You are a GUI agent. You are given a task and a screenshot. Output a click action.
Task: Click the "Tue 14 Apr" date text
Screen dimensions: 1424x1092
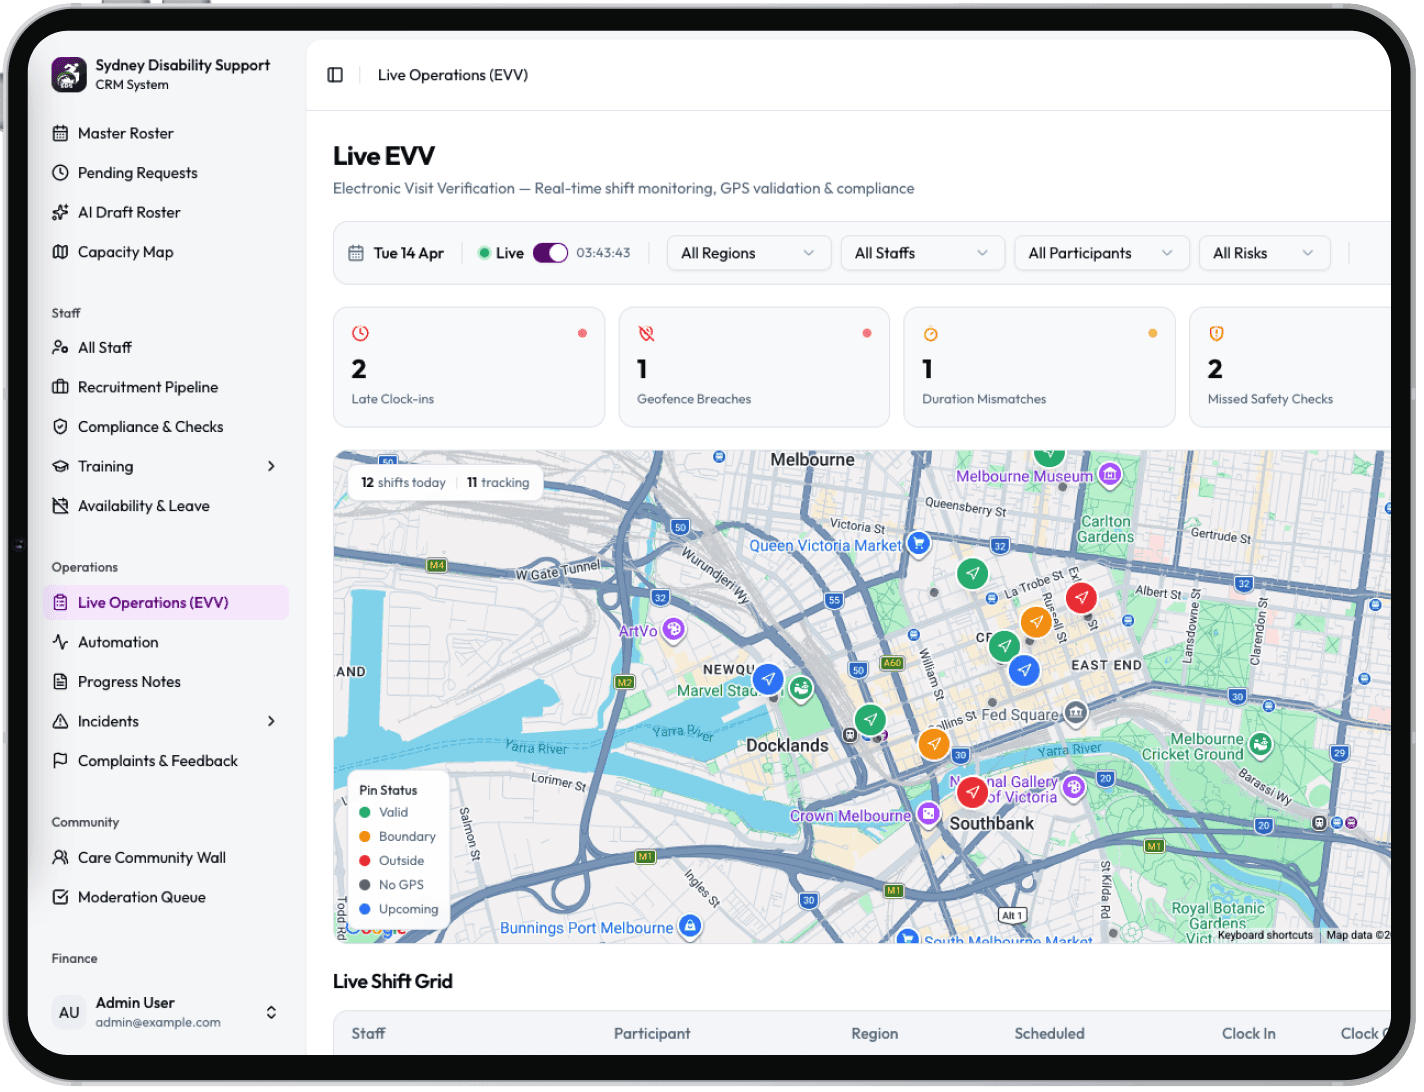pyautogui.click(x=409, y=253)
